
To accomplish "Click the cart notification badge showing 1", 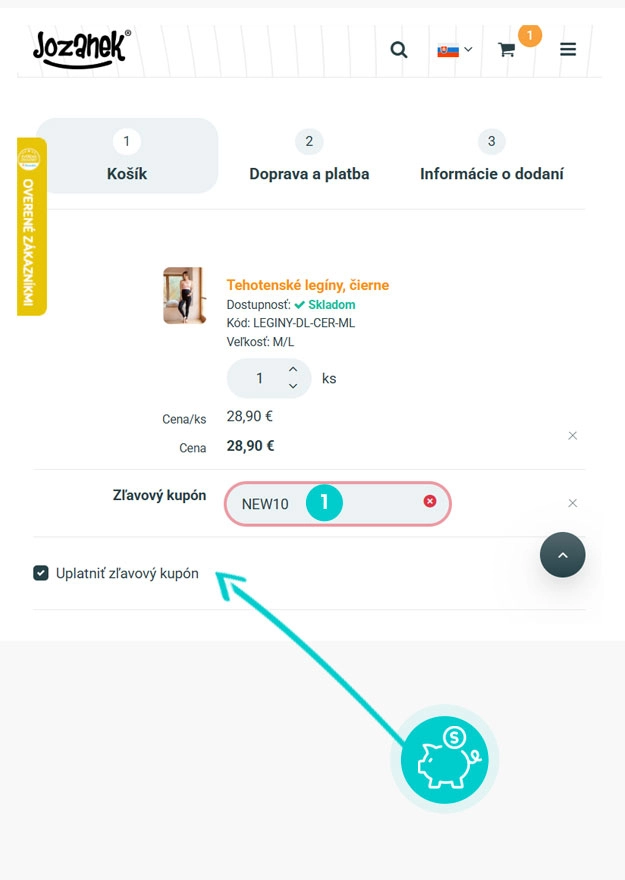I will point(528,34).
